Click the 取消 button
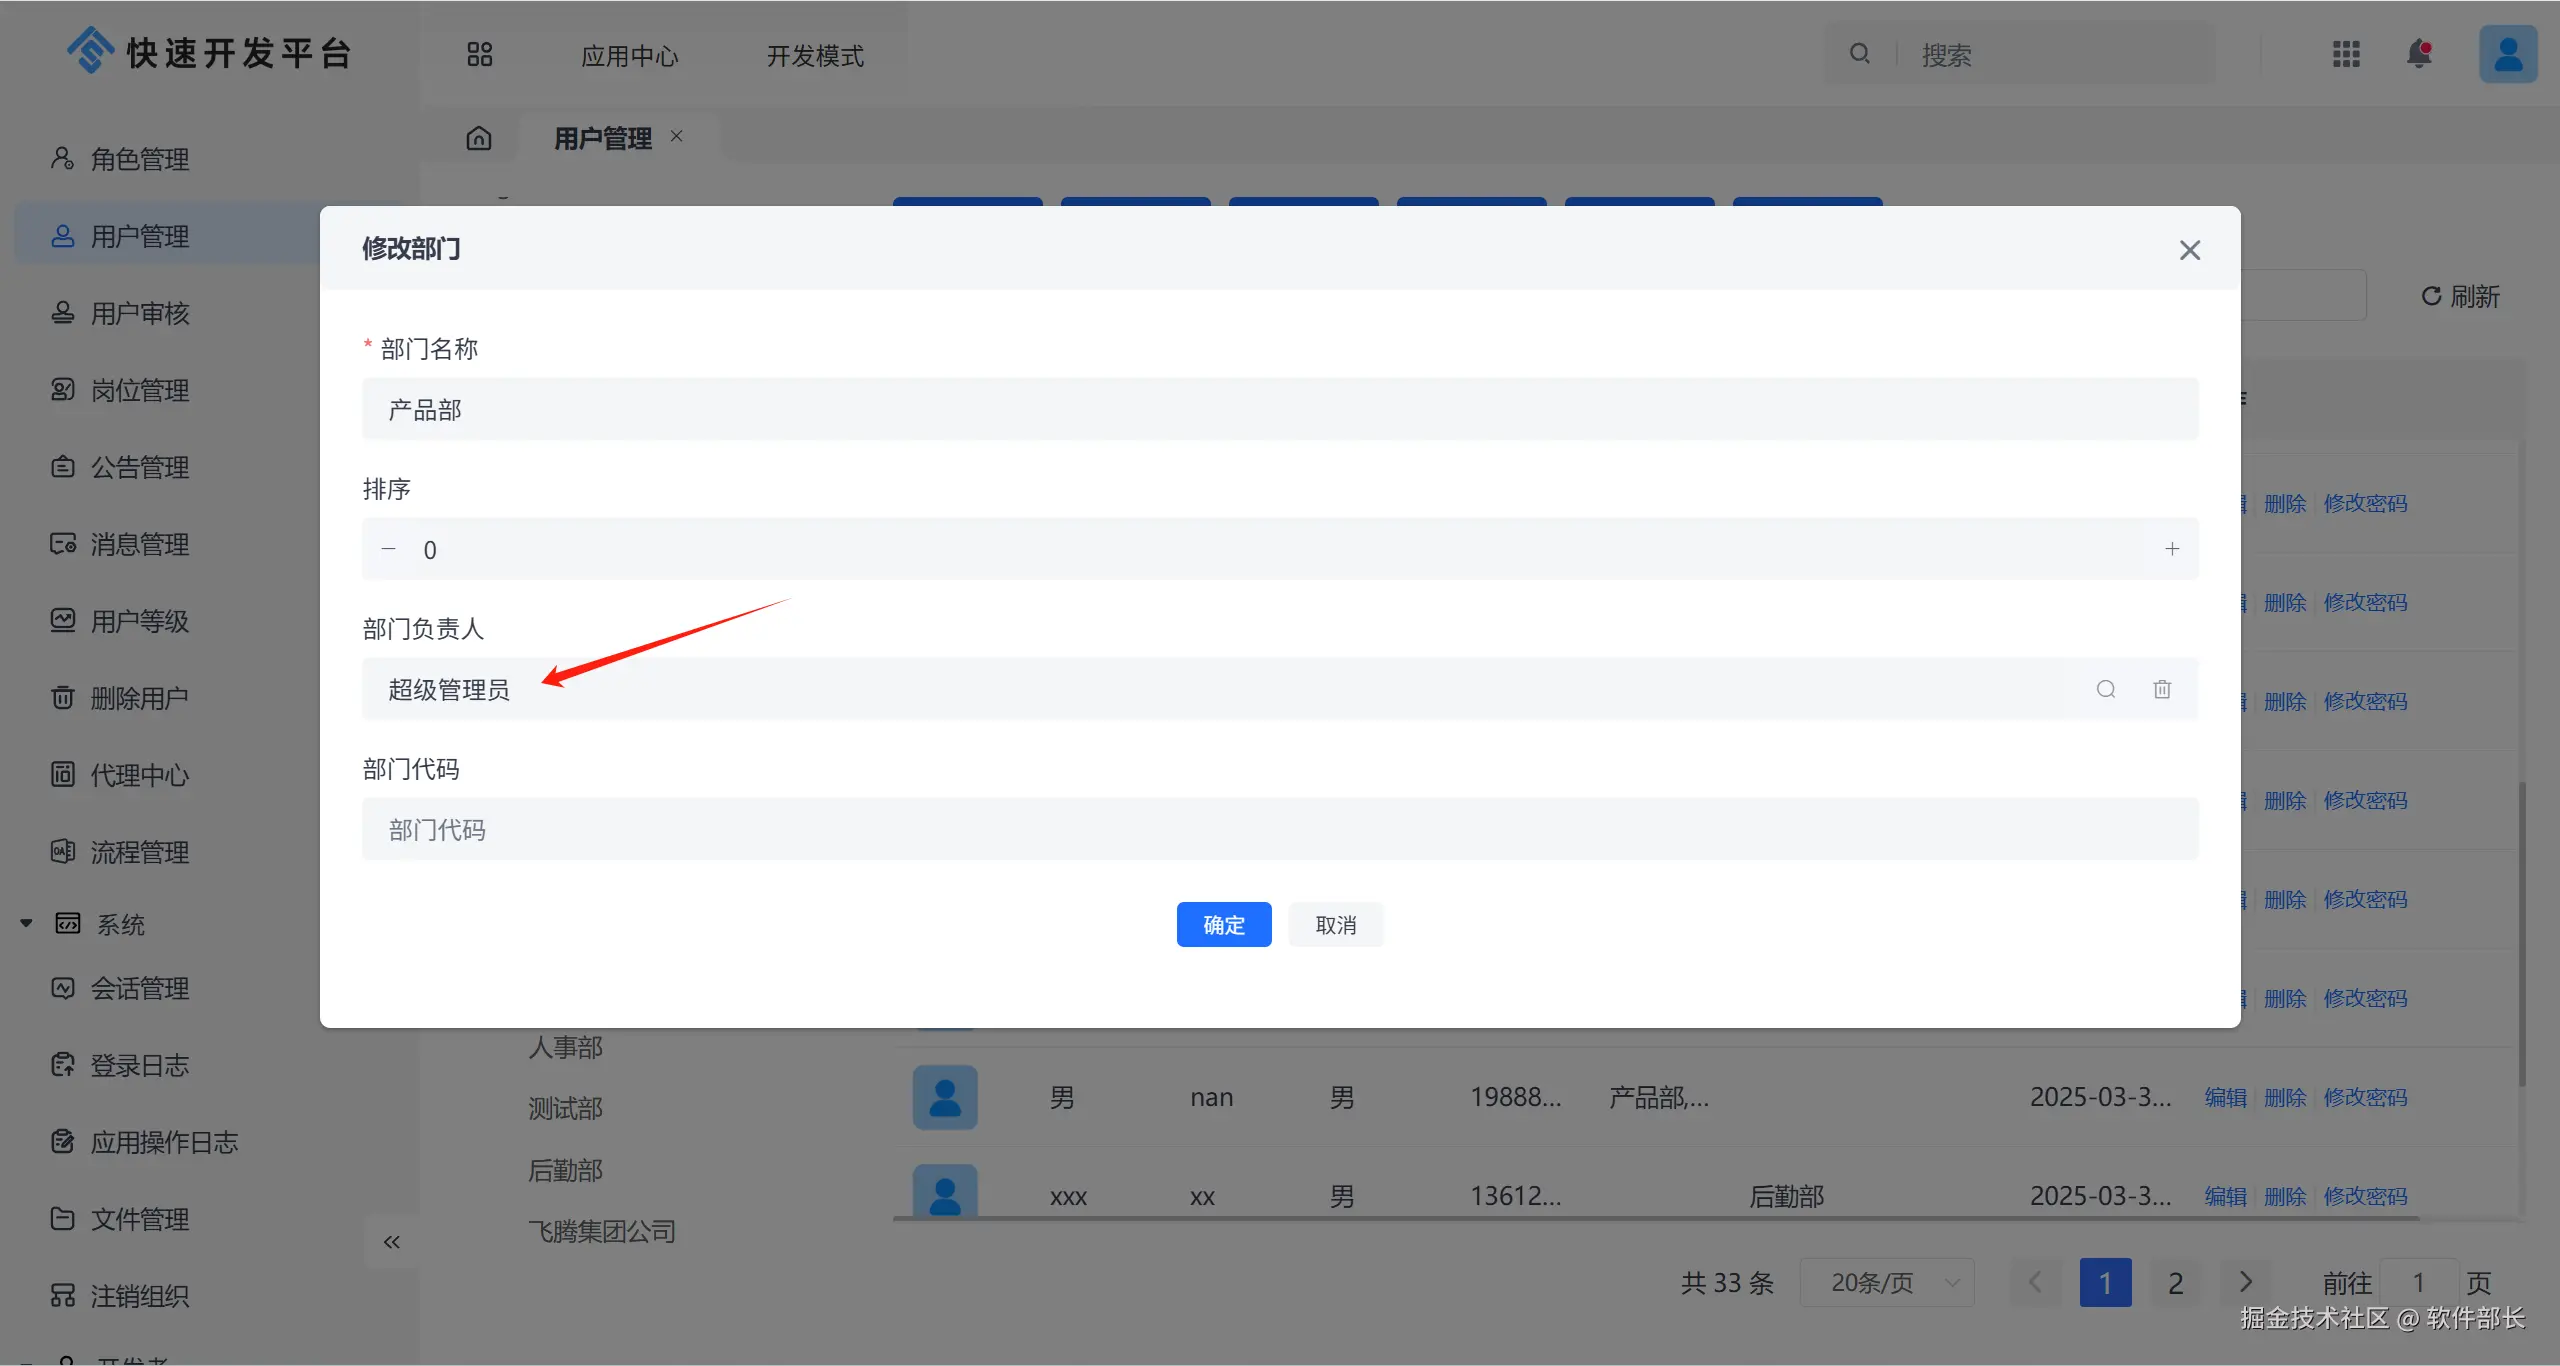This screenshot has width=2560, height=1366. [x=1336, y=924]
